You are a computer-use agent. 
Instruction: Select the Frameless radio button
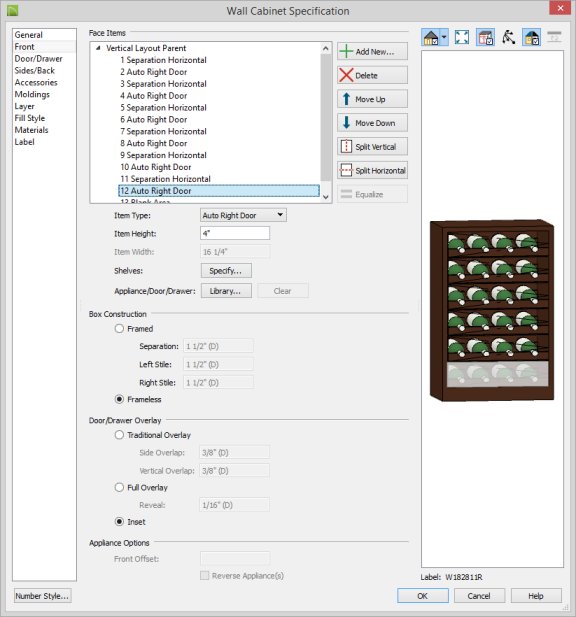pos(119,399)
